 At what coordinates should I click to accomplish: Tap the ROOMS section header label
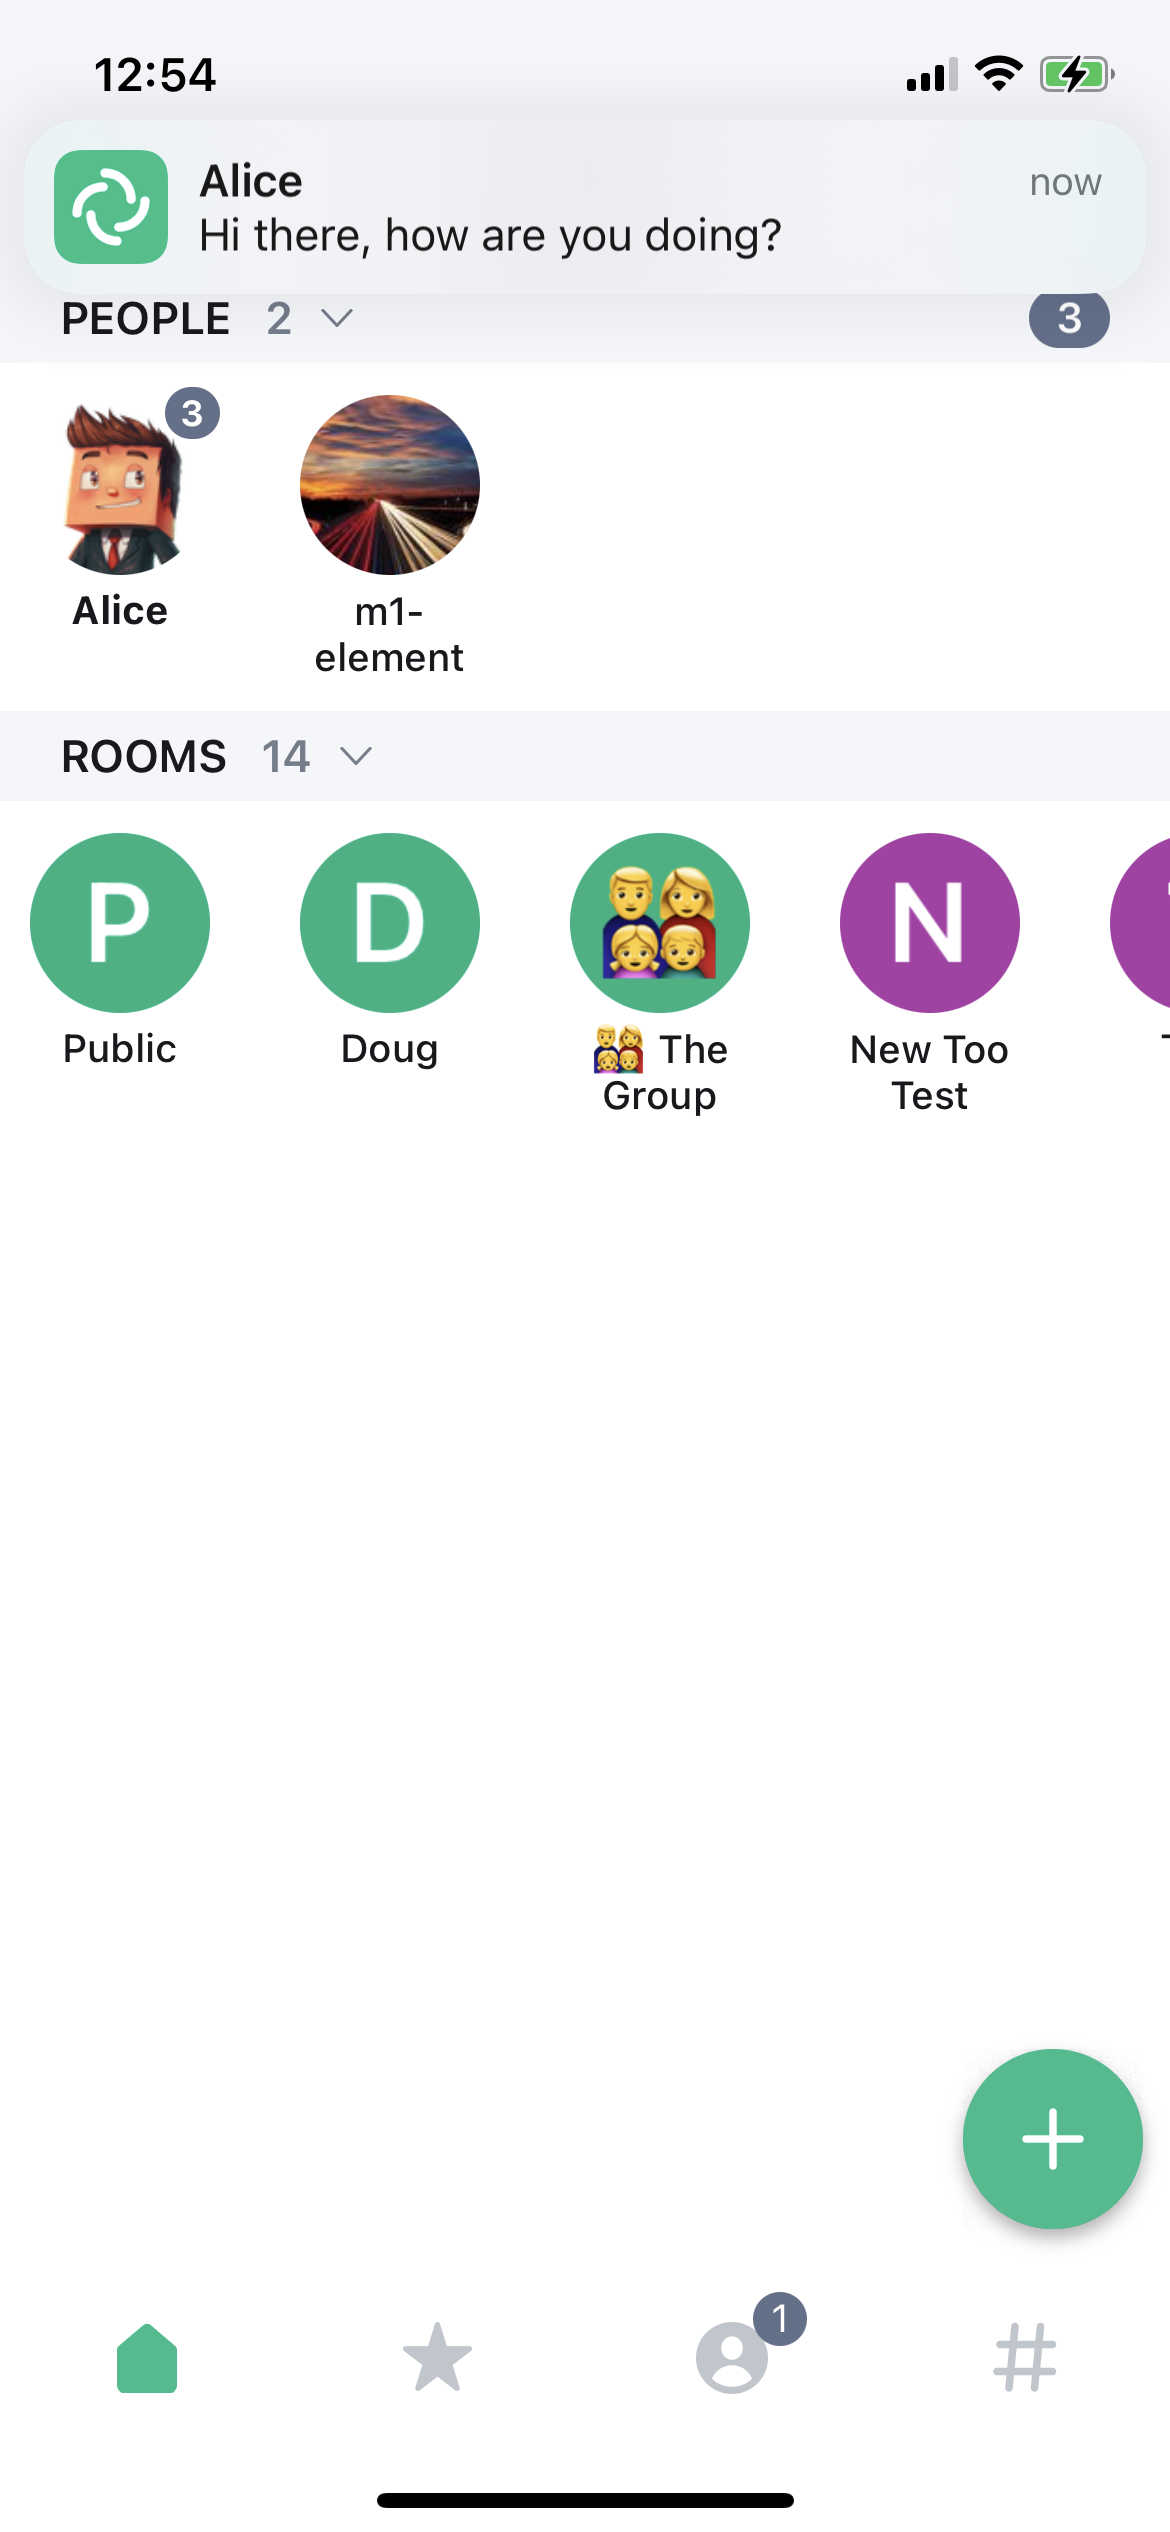[x=144, y=757]
